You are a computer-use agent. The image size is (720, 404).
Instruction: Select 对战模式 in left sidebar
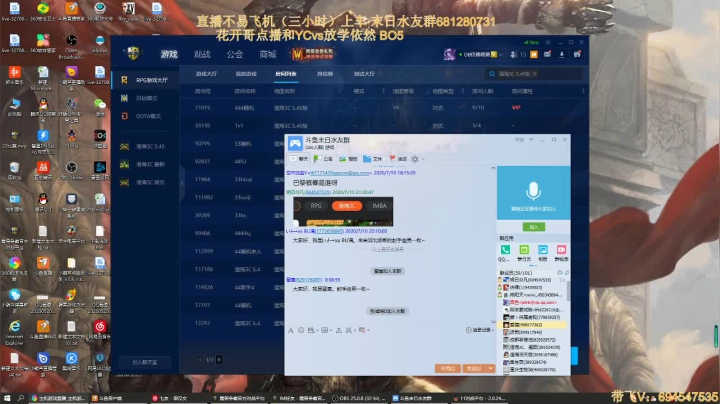click(x=145, y=98)
